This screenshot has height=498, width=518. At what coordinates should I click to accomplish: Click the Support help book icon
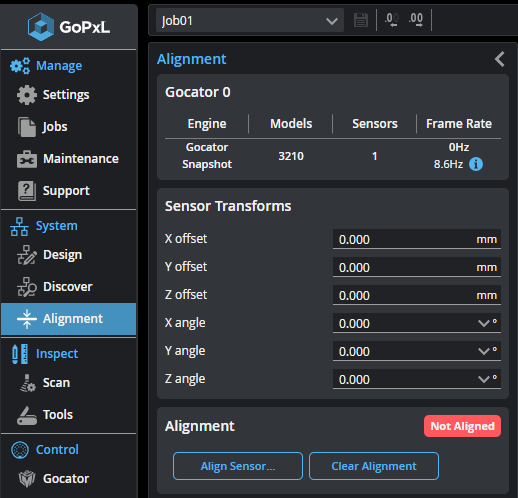[27, 191]
